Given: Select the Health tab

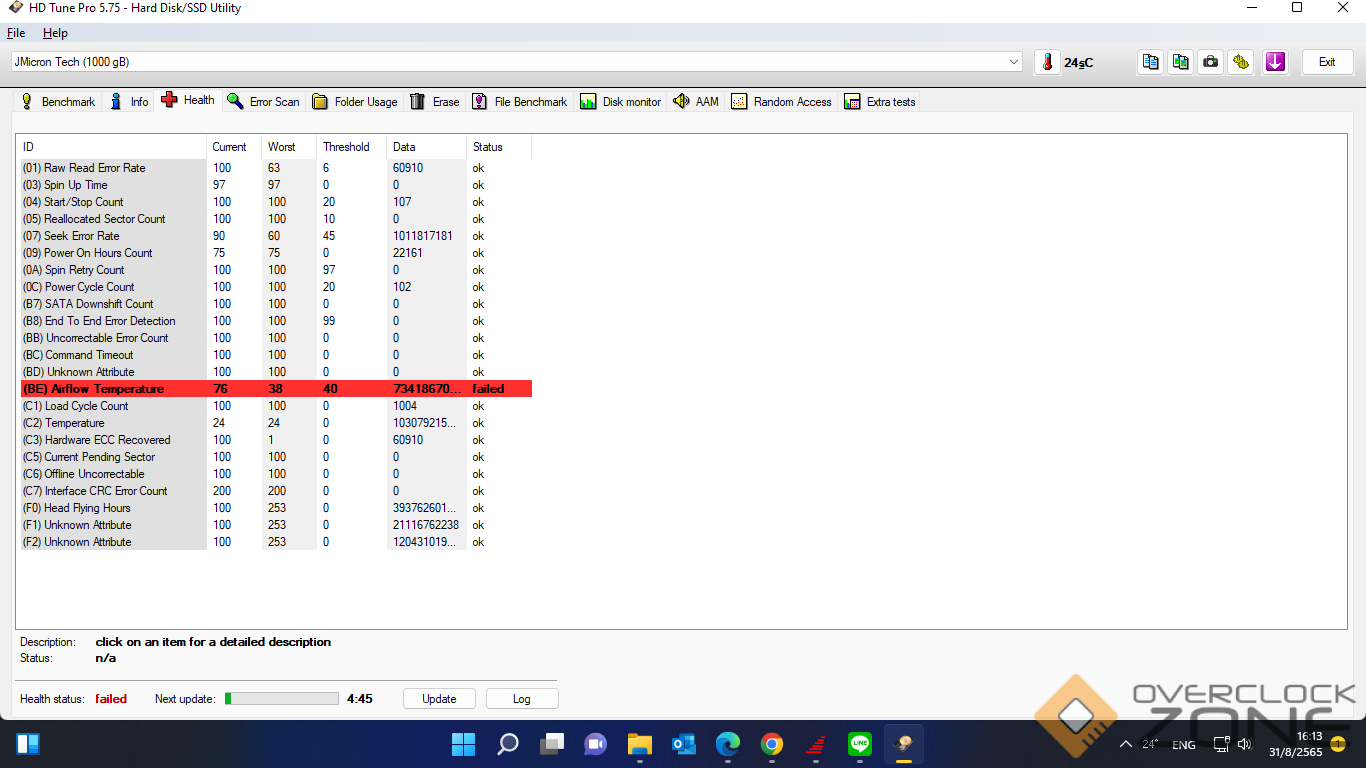Looking at the screenshot, I should [x=188, y=100].
